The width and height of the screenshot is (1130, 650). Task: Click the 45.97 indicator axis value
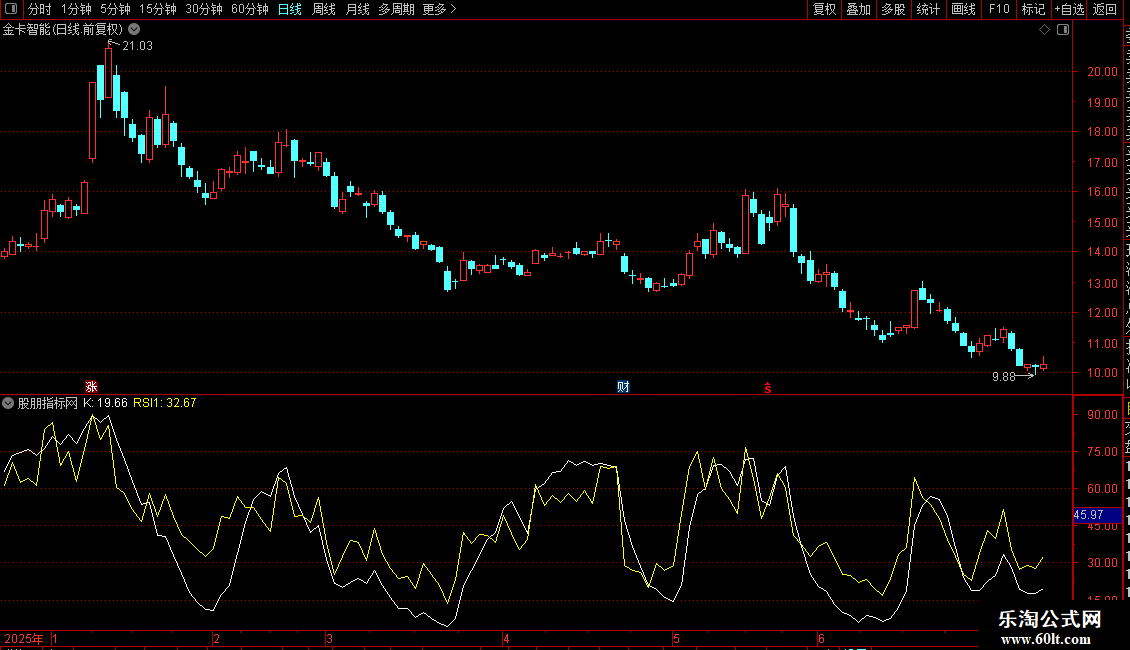coord(1089,515)
